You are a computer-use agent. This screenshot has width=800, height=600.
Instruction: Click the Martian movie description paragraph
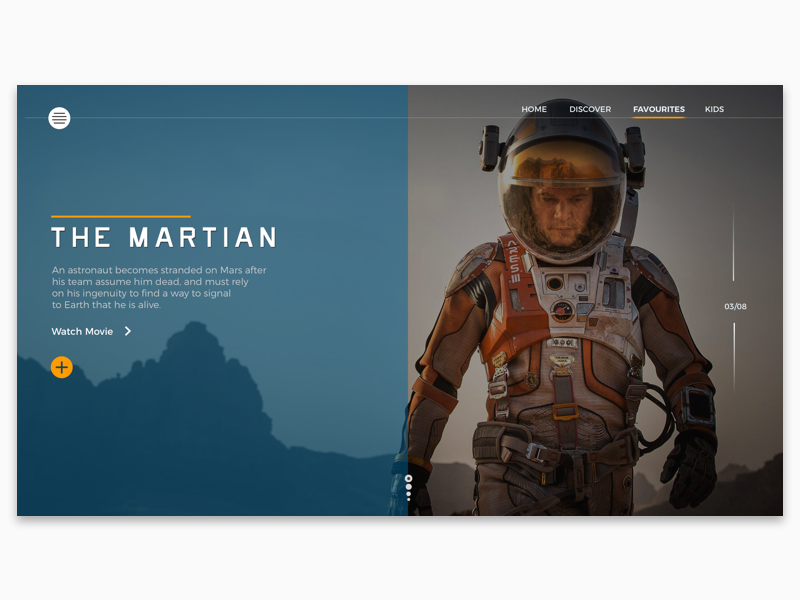(159, 287)
